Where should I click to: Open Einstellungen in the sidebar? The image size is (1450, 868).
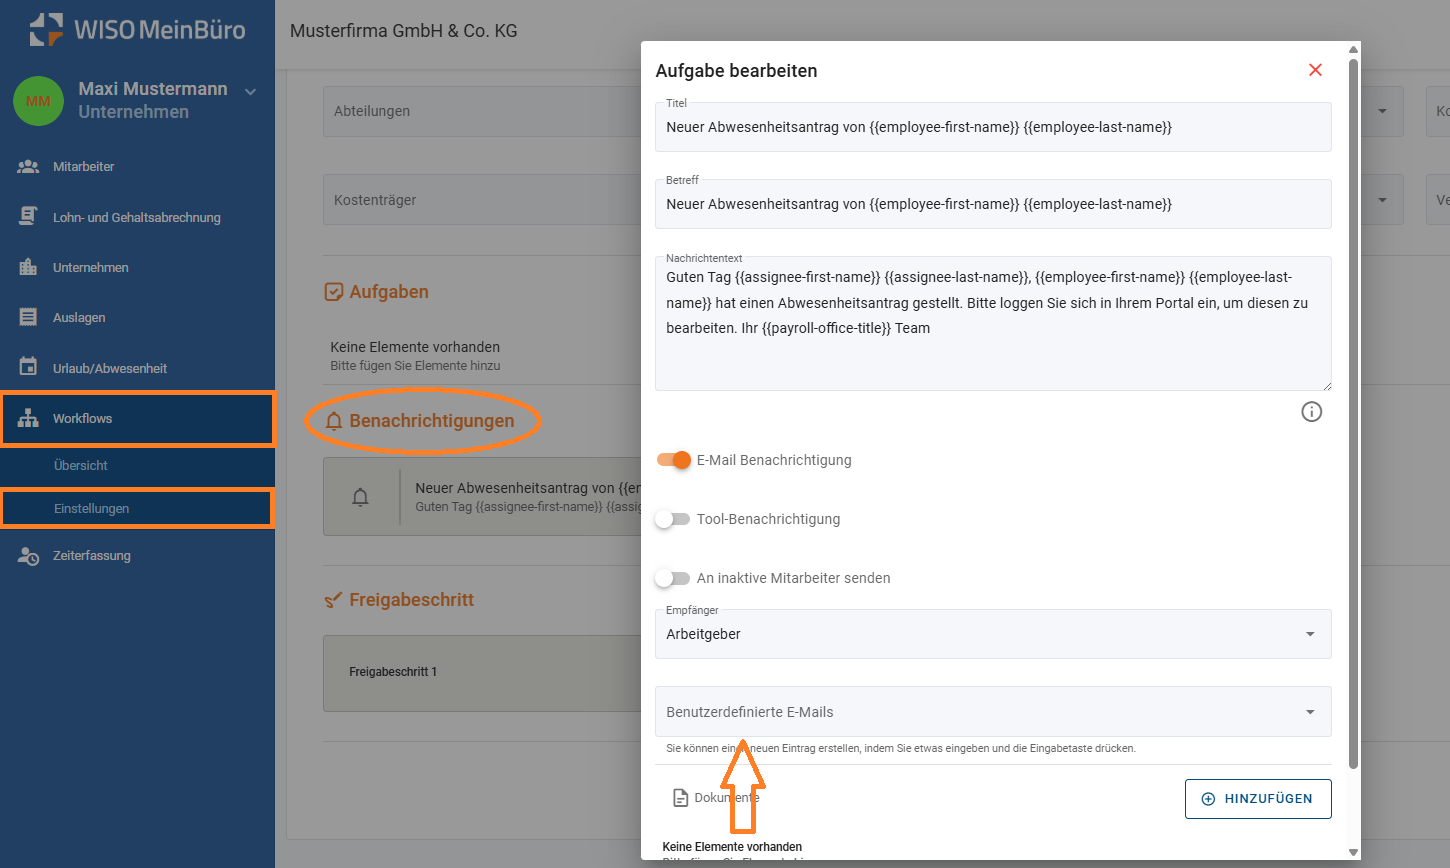tap(92, 509)
